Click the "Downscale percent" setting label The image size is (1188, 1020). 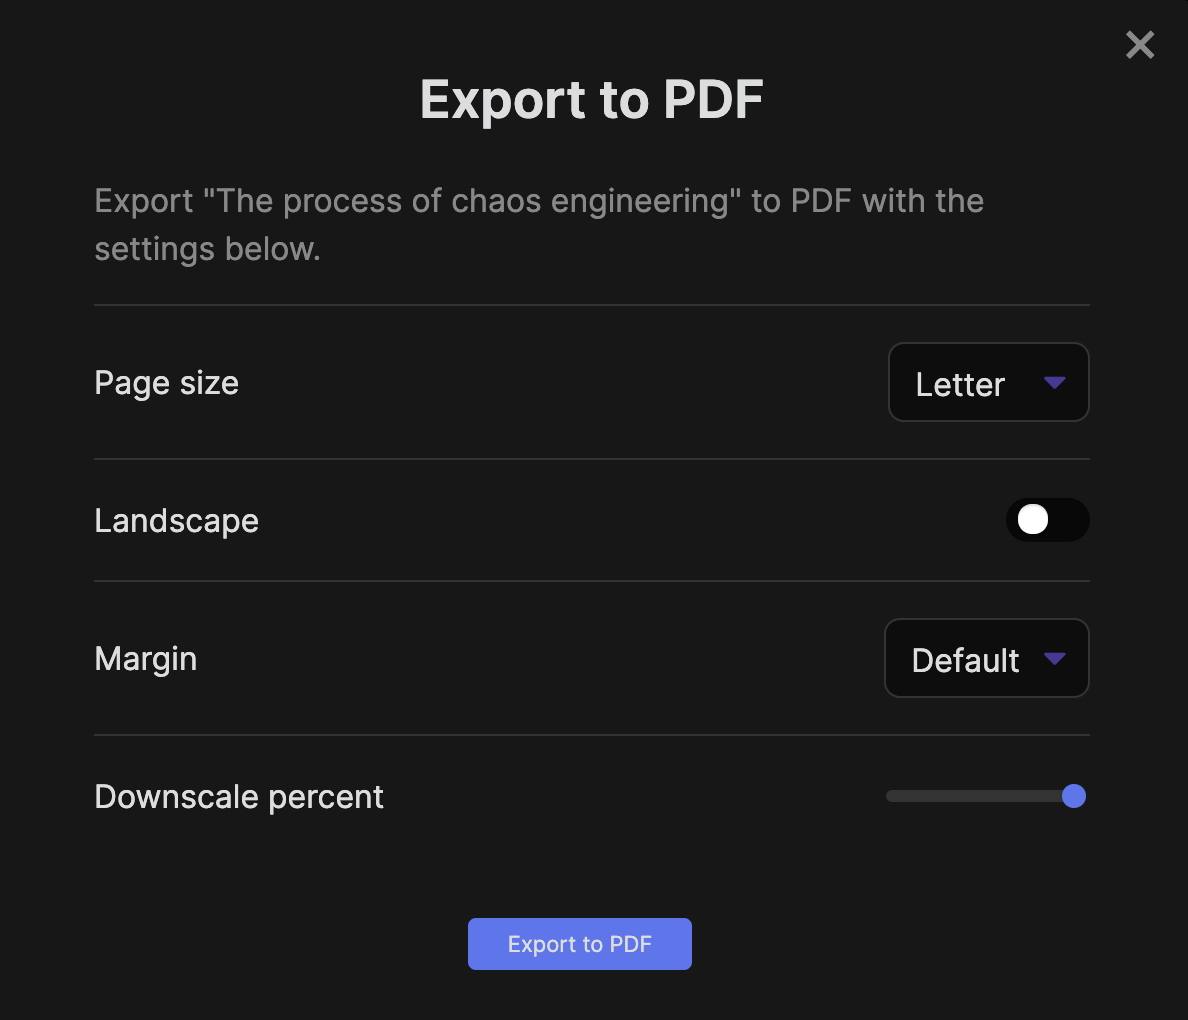(x=238, y=797)
